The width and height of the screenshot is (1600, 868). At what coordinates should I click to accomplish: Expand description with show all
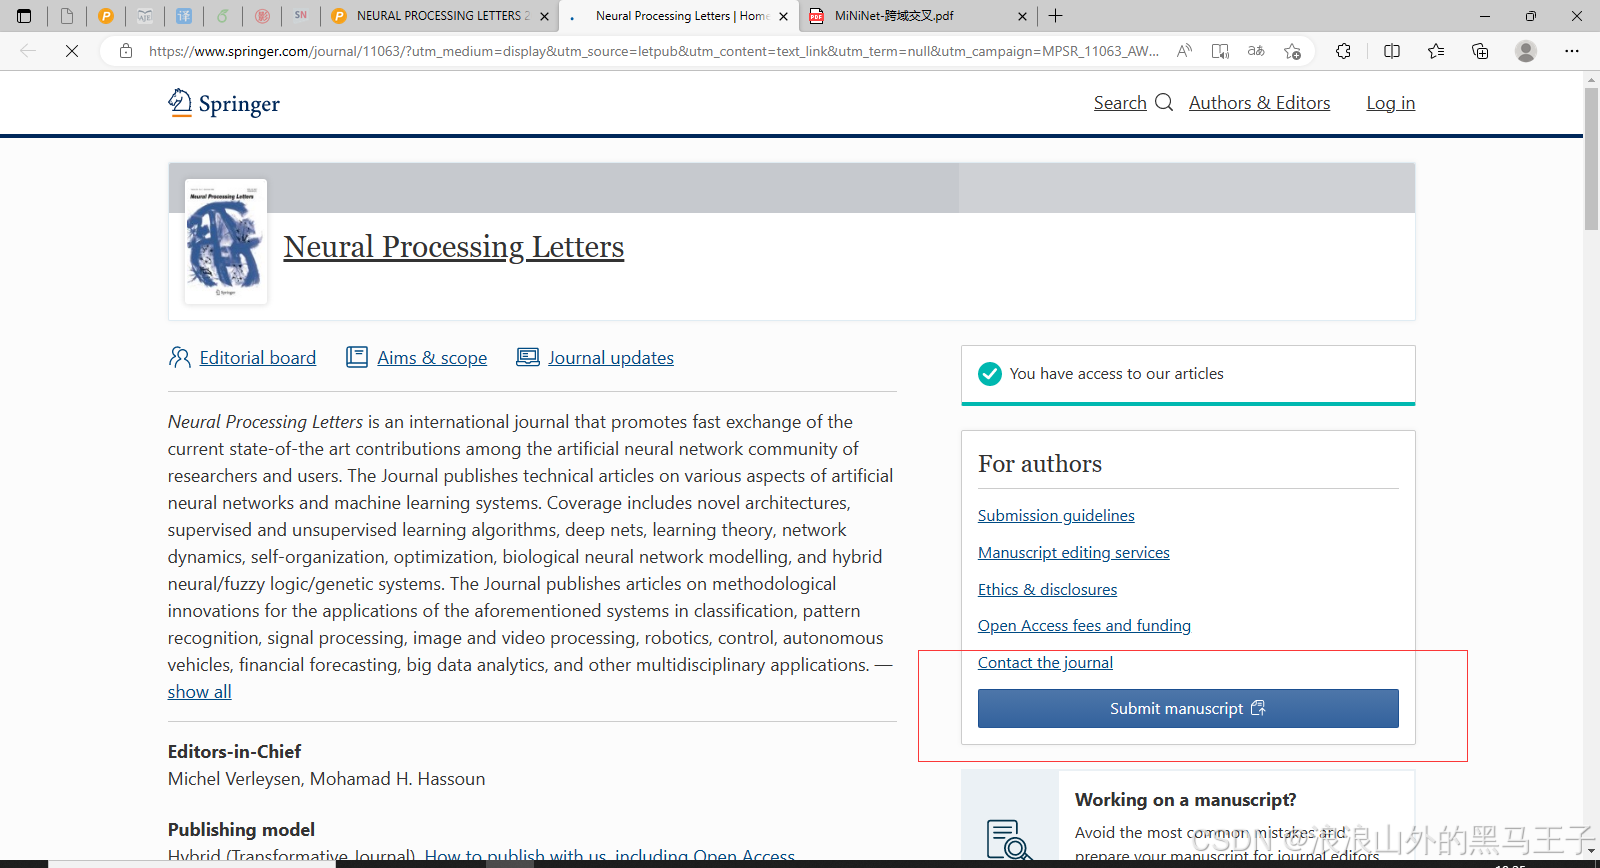pos(199,692)
